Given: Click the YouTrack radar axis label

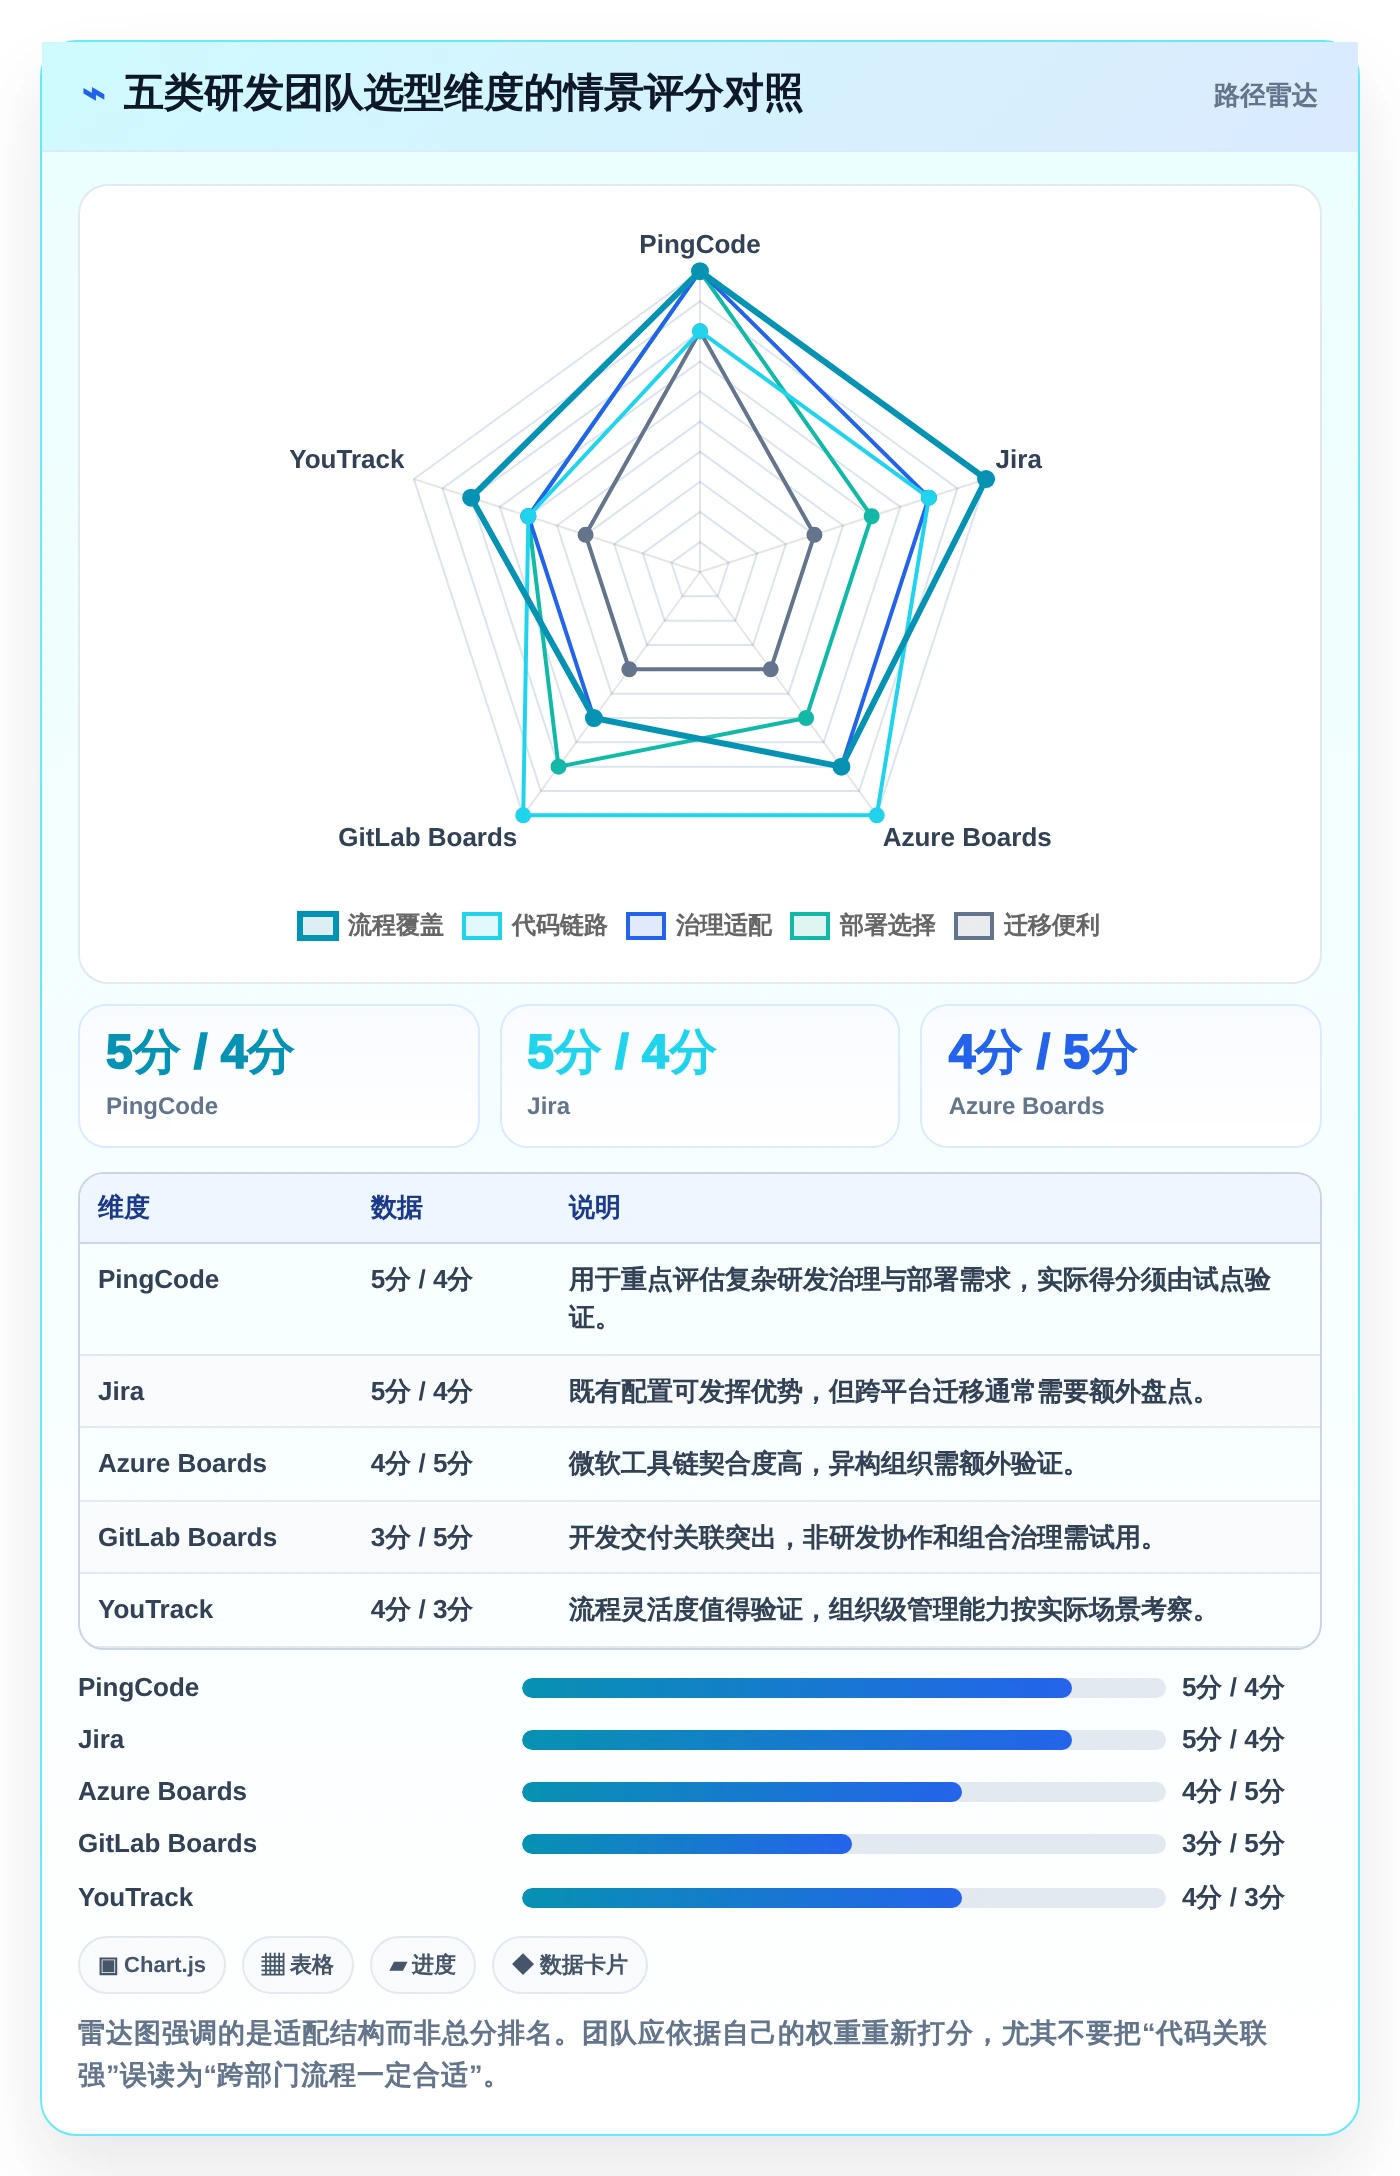Looking at the screenshot, I should click(x=346, y=459).
